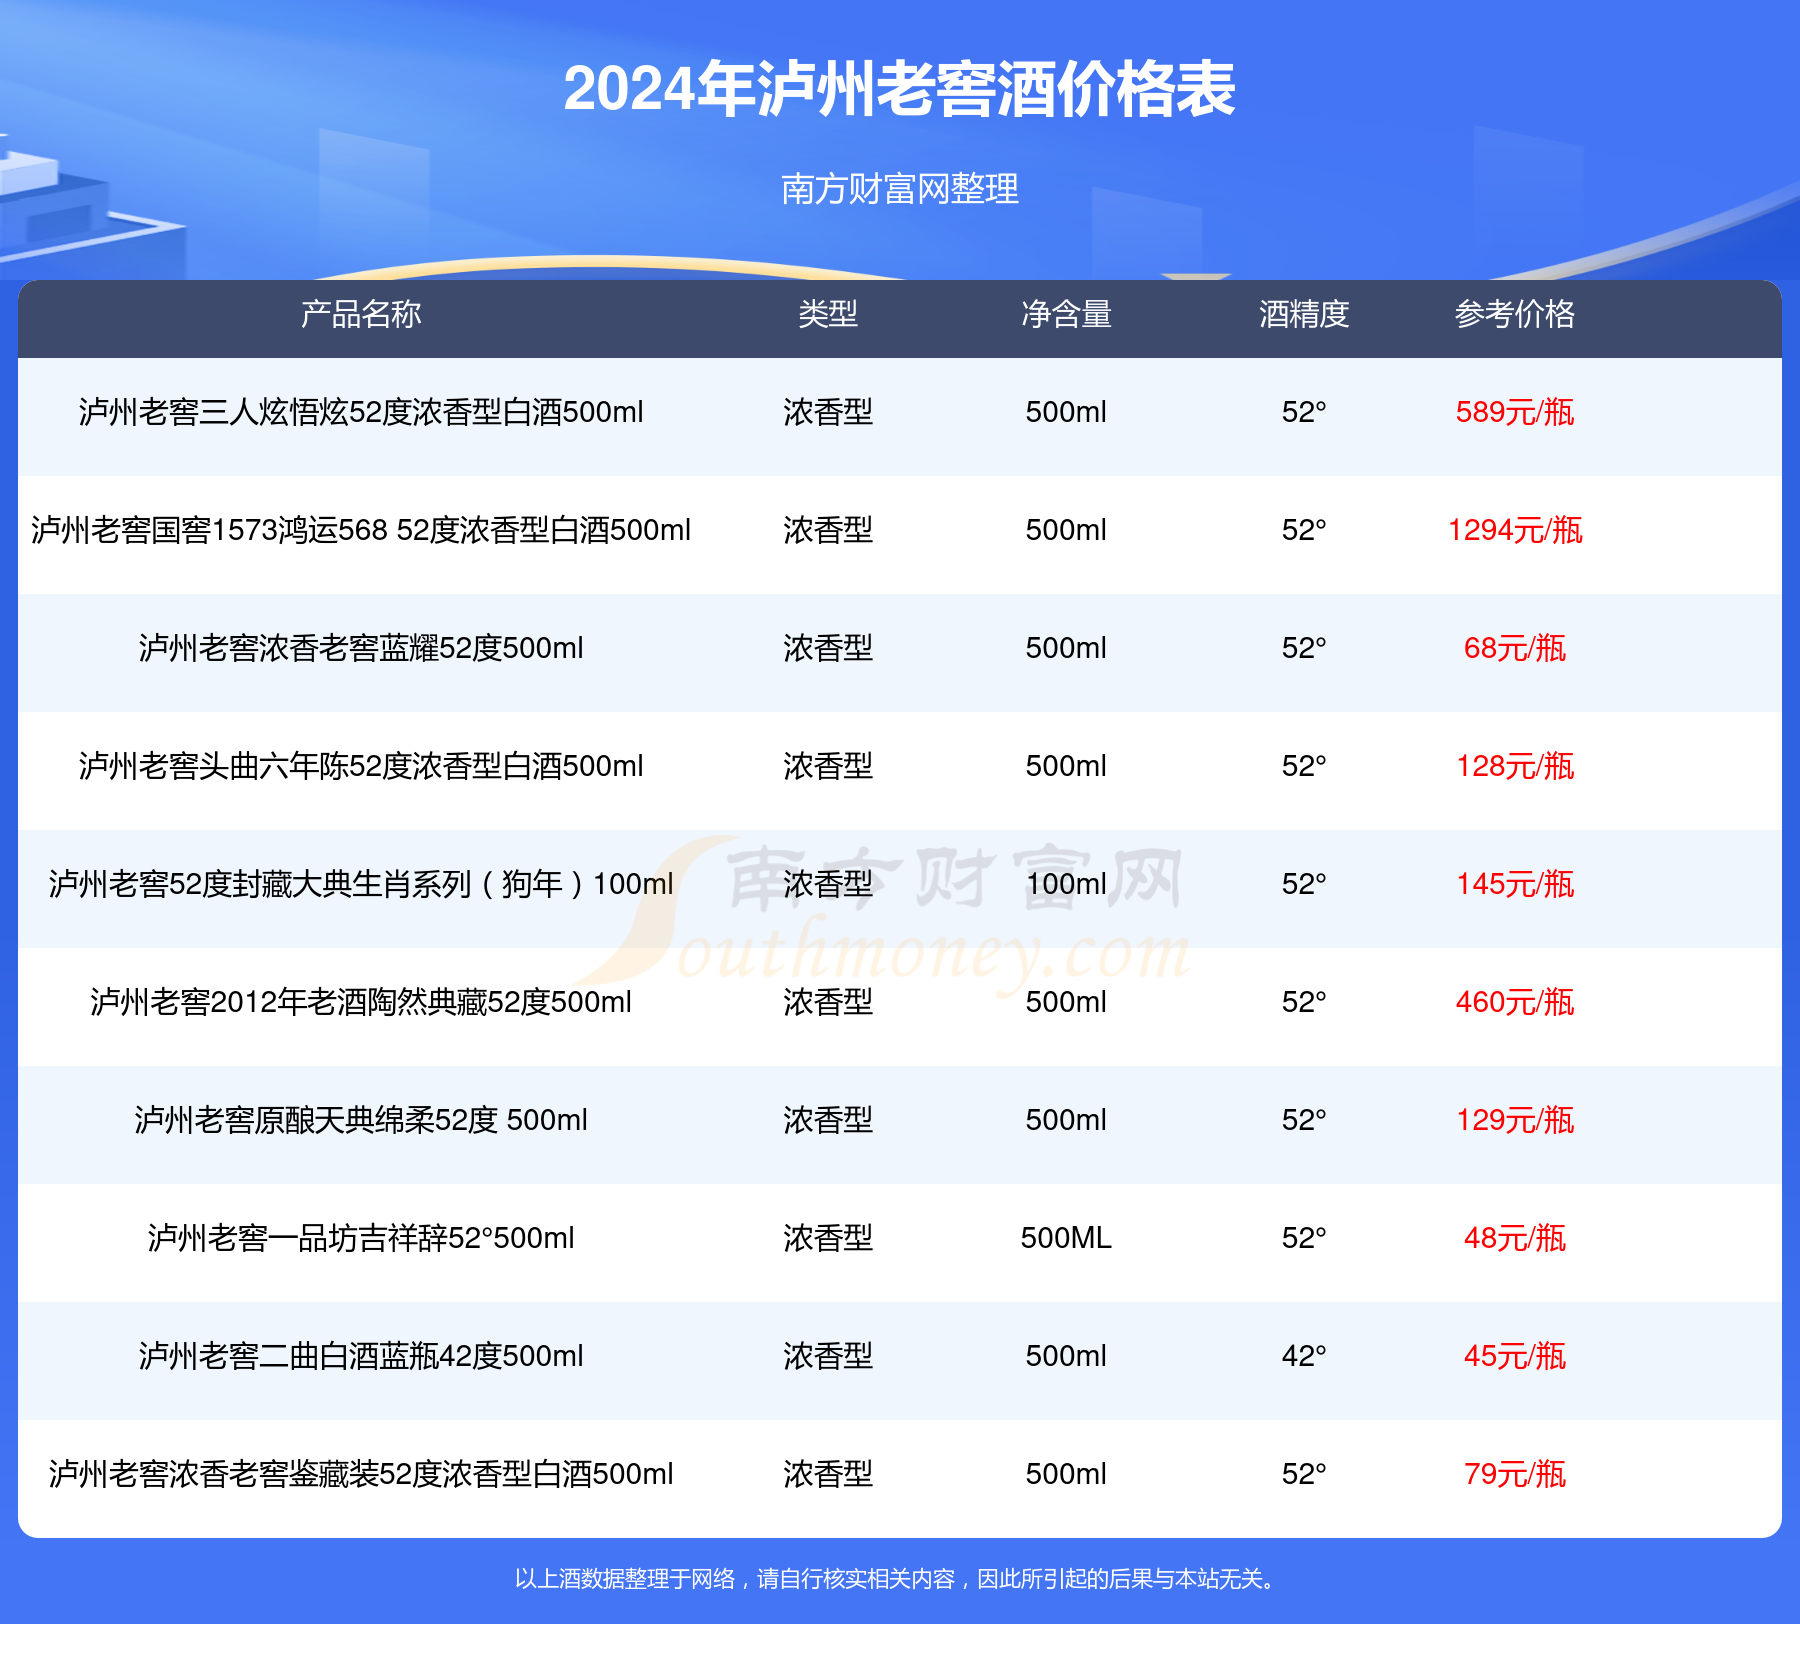
Task: Open 泸州老窖国窖1573鸿运568 product entry
Action: tap(362, 532)
